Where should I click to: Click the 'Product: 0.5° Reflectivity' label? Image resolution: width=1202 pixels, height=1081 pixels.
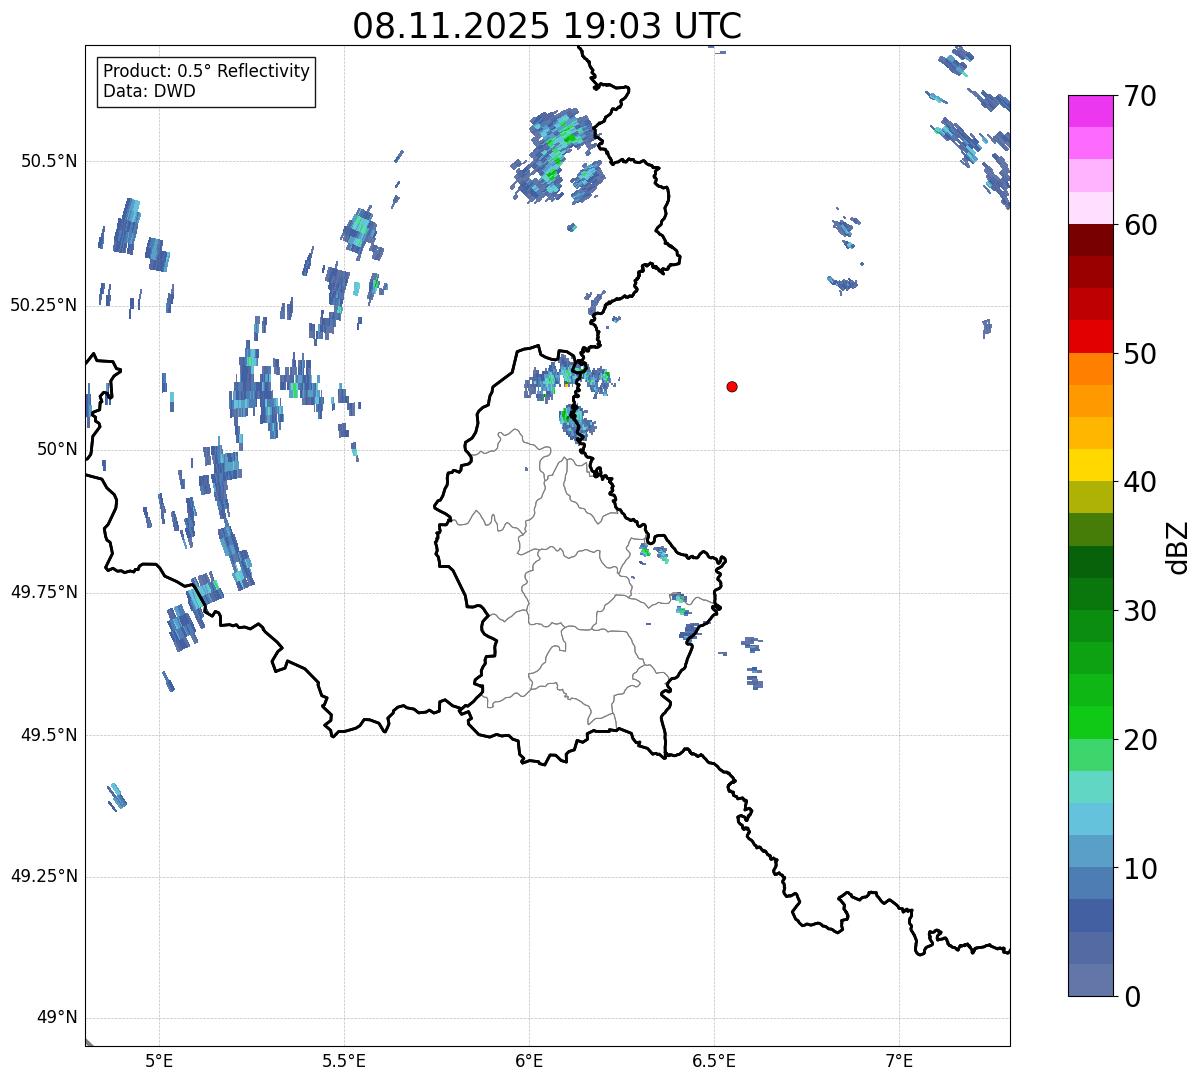coord(206,72)
